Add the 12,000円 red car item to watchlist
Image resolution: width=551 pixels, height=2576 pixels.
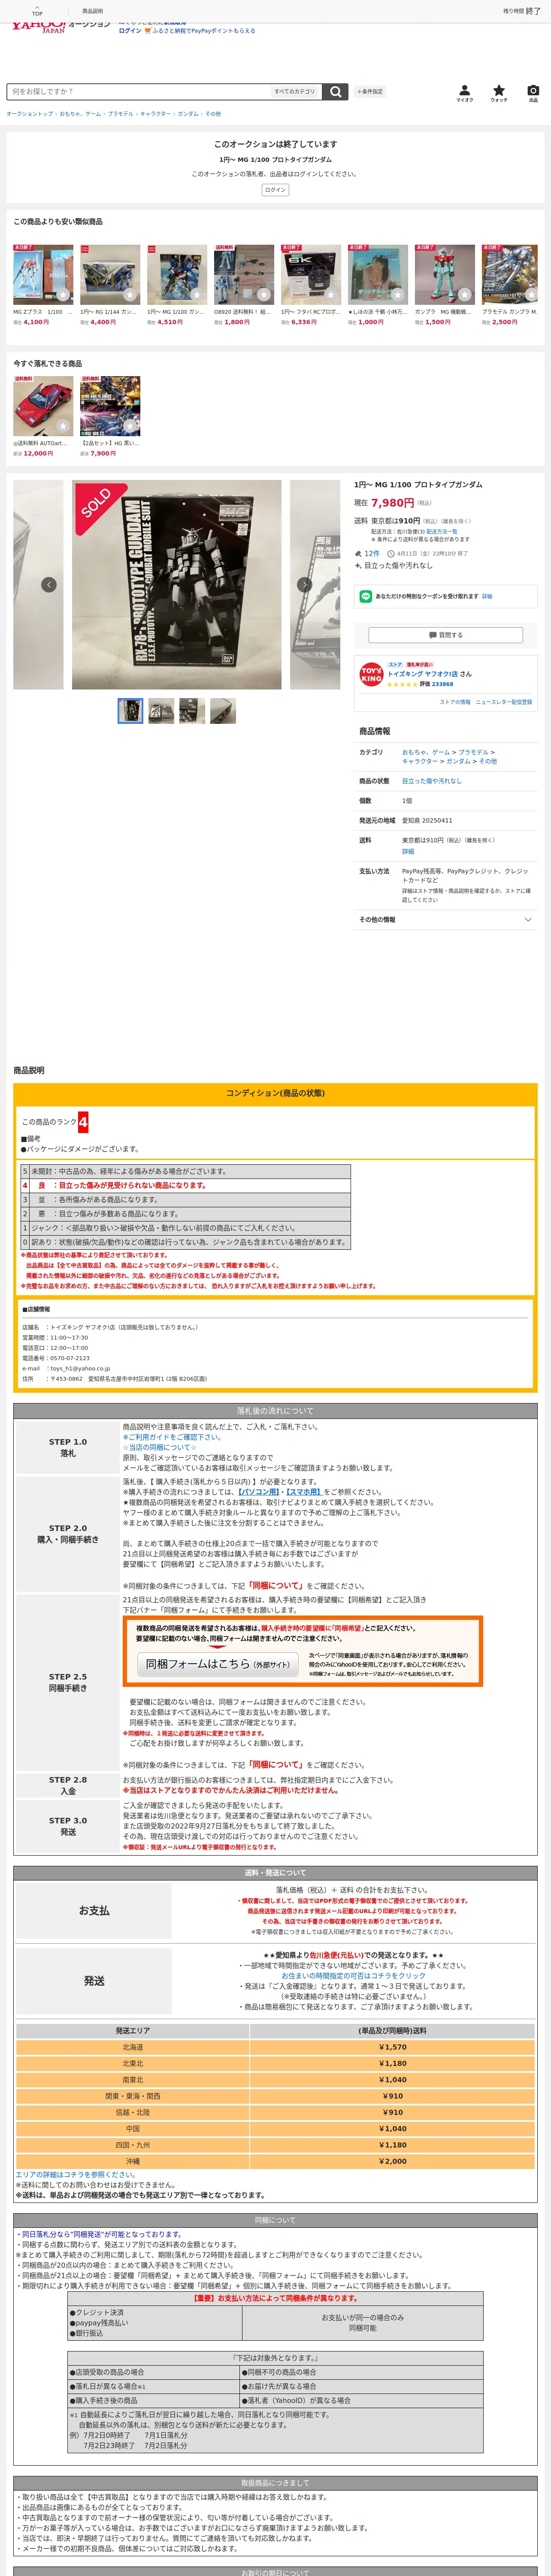(63, 426)
